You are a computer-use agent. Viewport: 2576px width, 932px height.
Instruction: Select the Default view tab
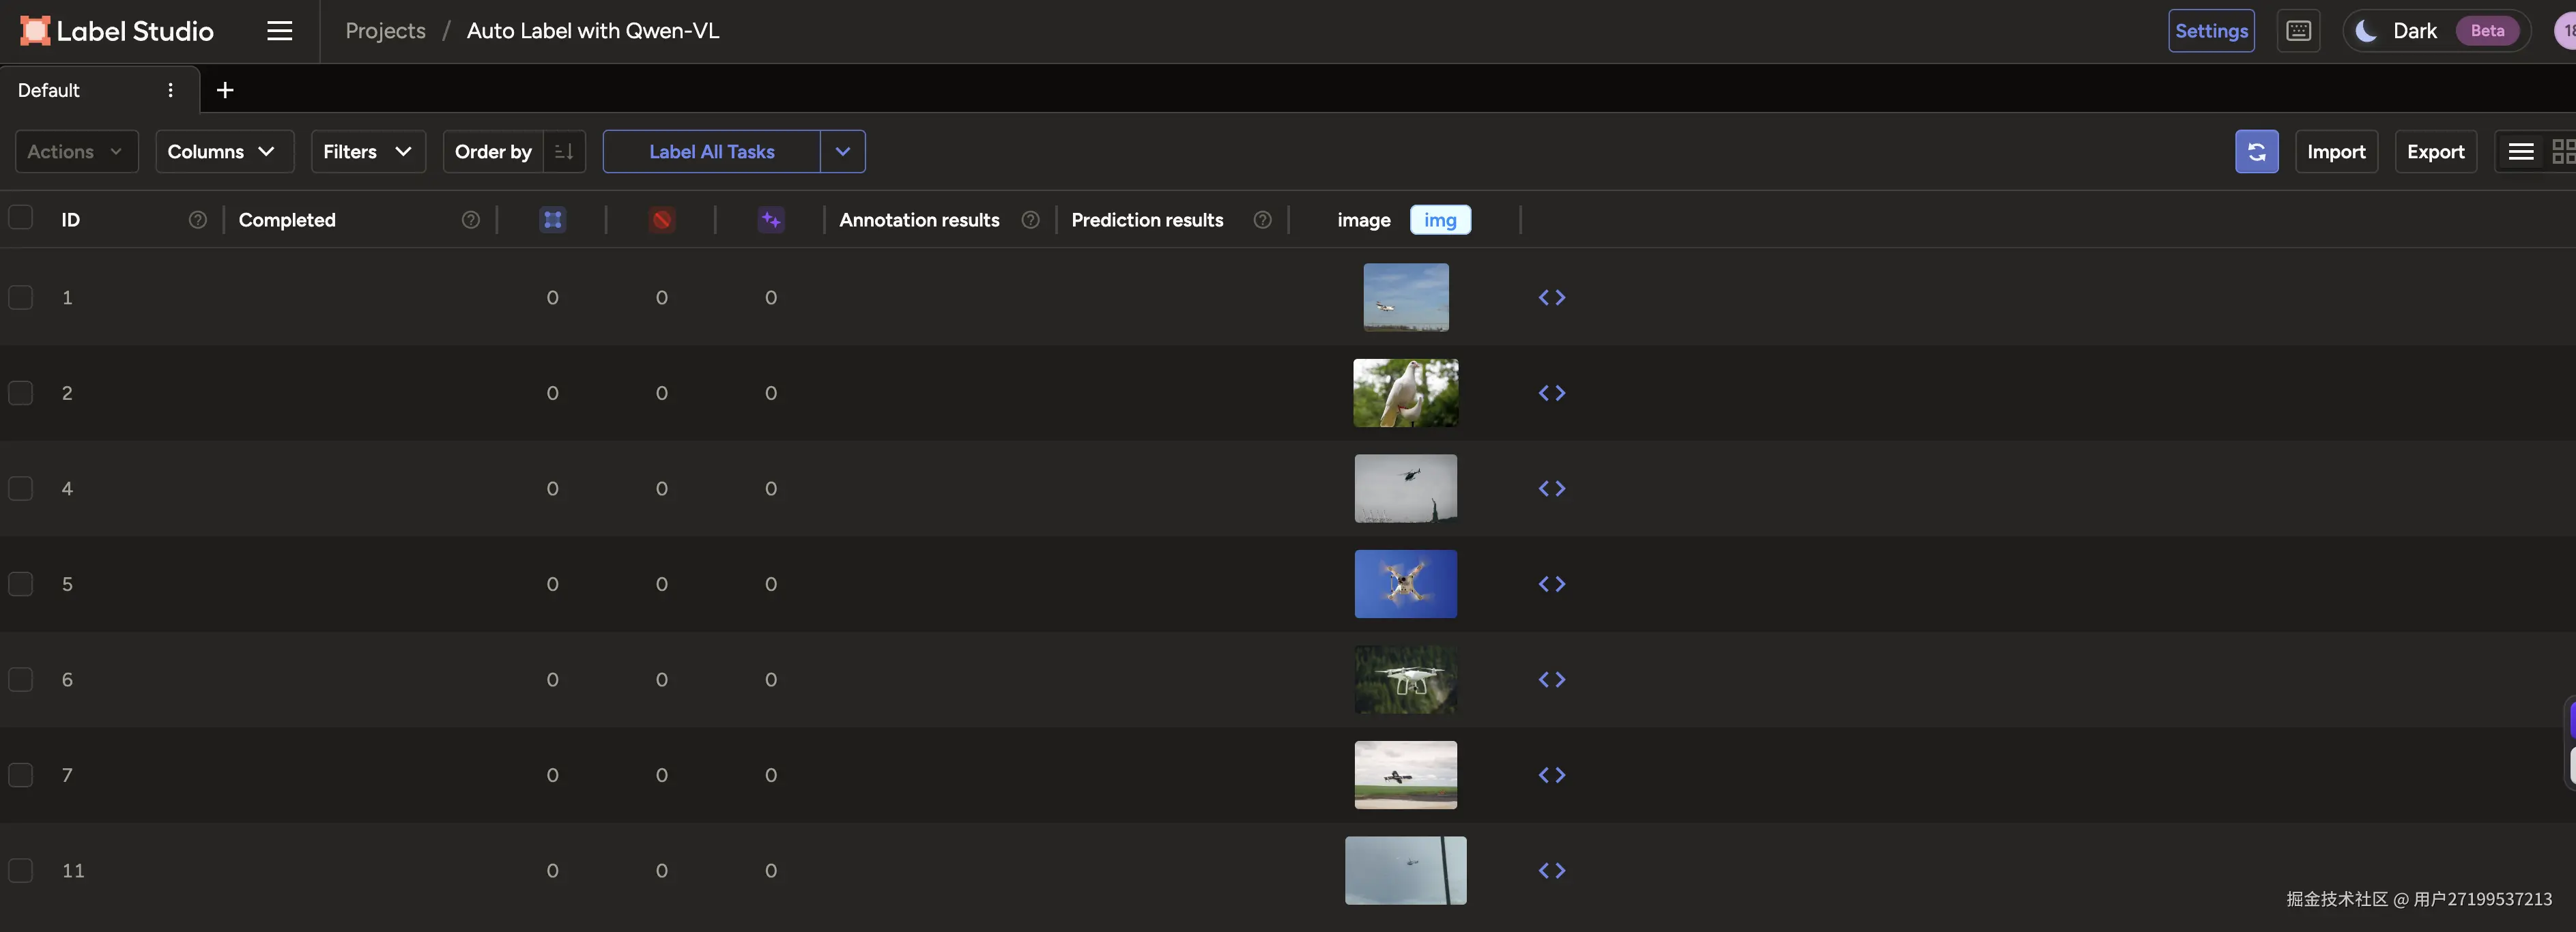49,90
